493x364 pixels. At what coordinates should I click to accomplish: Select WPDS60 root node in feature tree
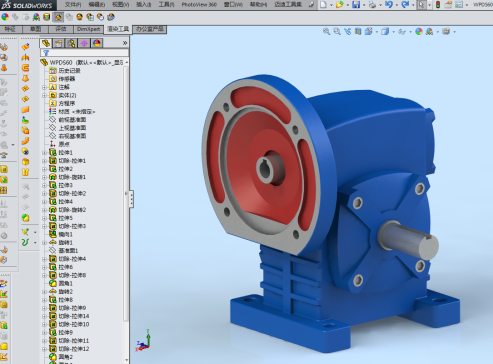83,62
